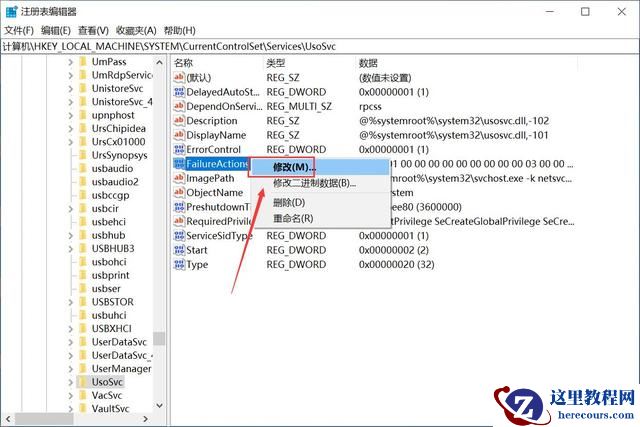Click the RequiredPrivileges value icon
640x427 pixels.
pyautogui.click(x=179, y=221)
